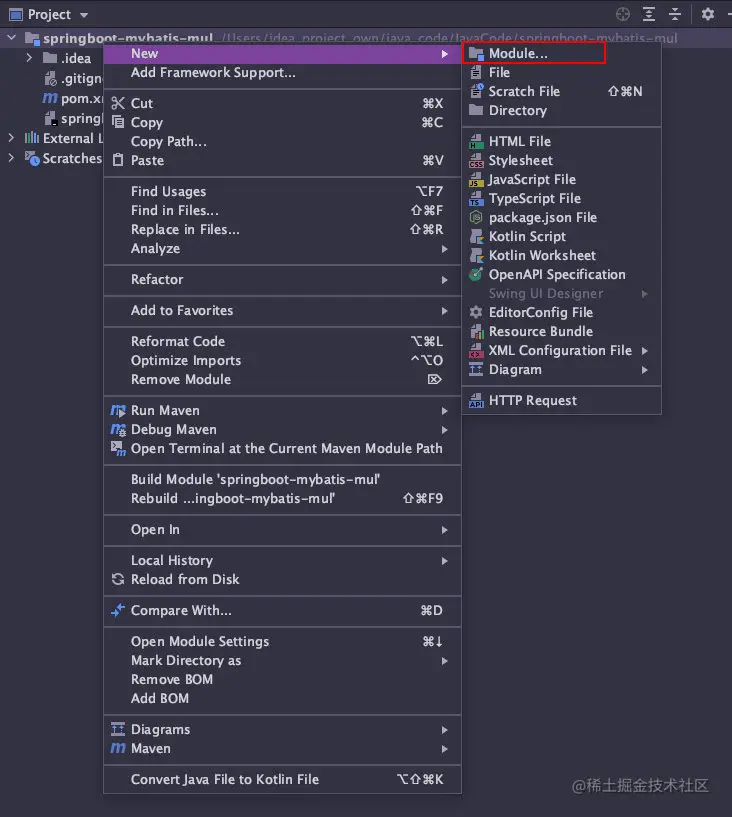Viewport: 732px width, 817px height.
Task: Select Rebuild ...ingboot-mybatis-mul'
Action: click(282, 499)
